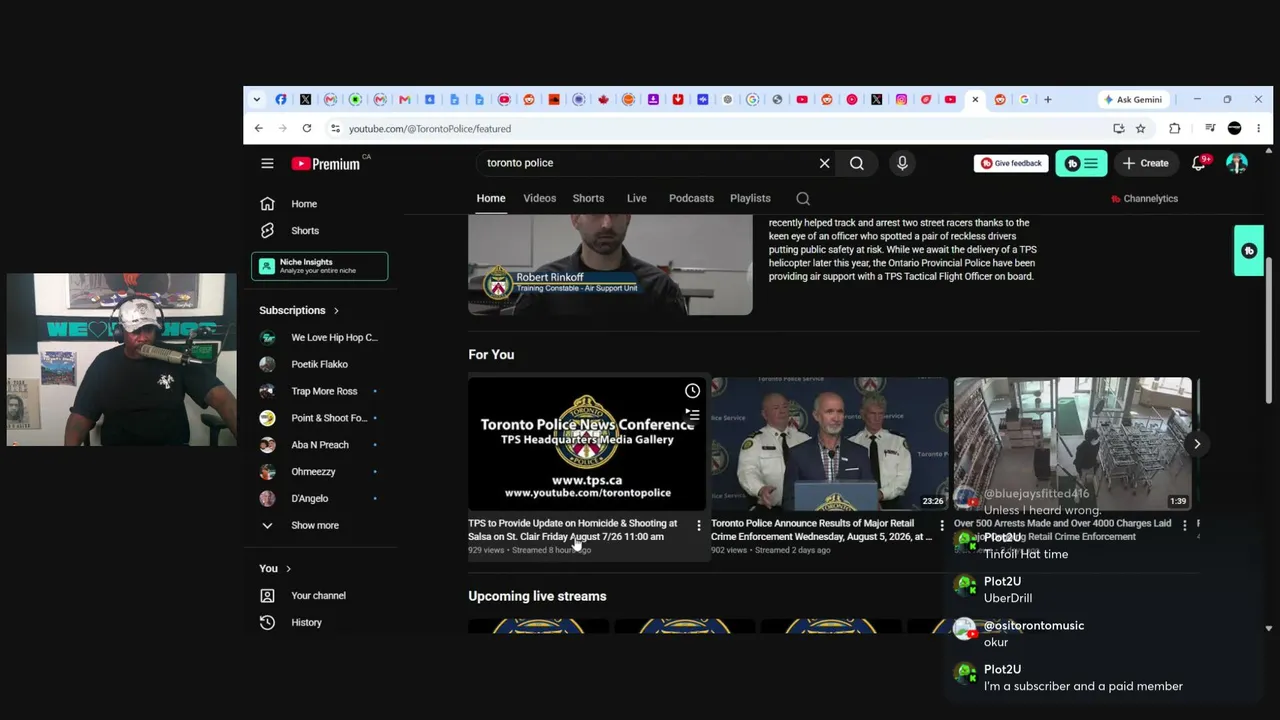Open the tab search dropdown
The height and width of the screenshot is (720, 1280).
(x=257, y=100)
